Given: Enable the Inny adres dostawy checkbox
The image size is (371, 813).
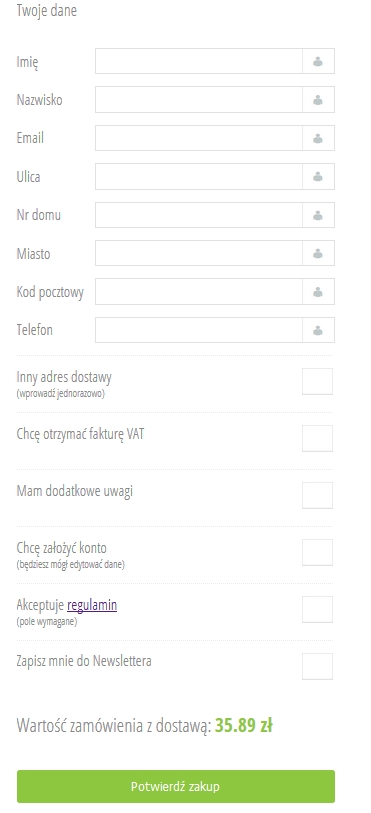Looking at the screenshot, I should (x=318, y=382).
